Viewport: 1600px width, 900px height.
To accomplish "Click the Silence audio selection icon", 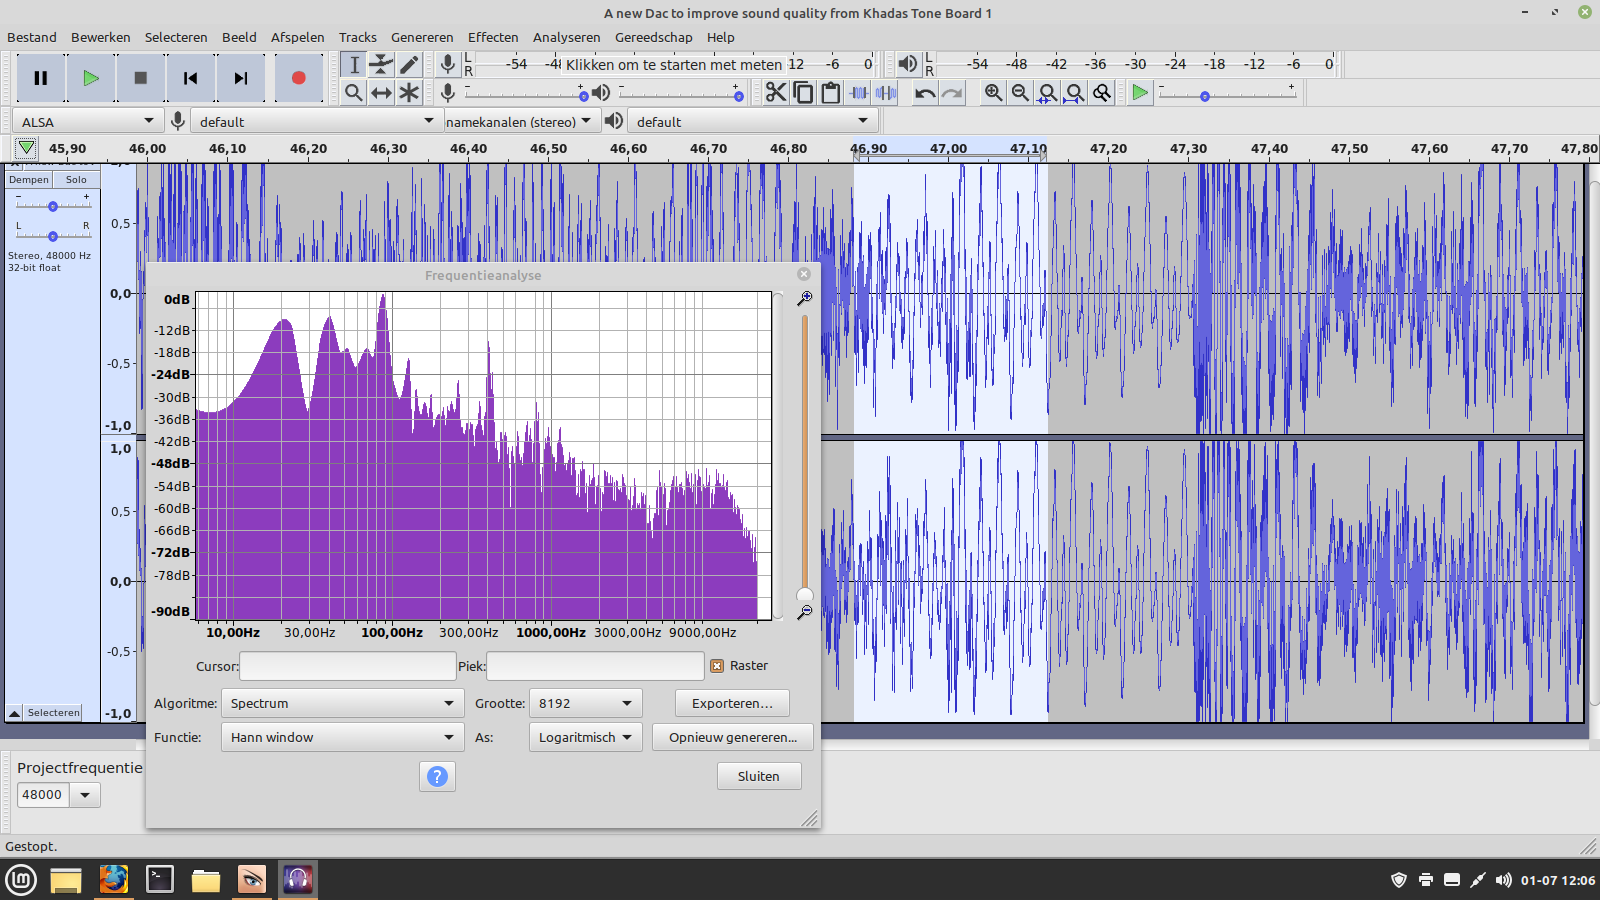I will [886, 93].
